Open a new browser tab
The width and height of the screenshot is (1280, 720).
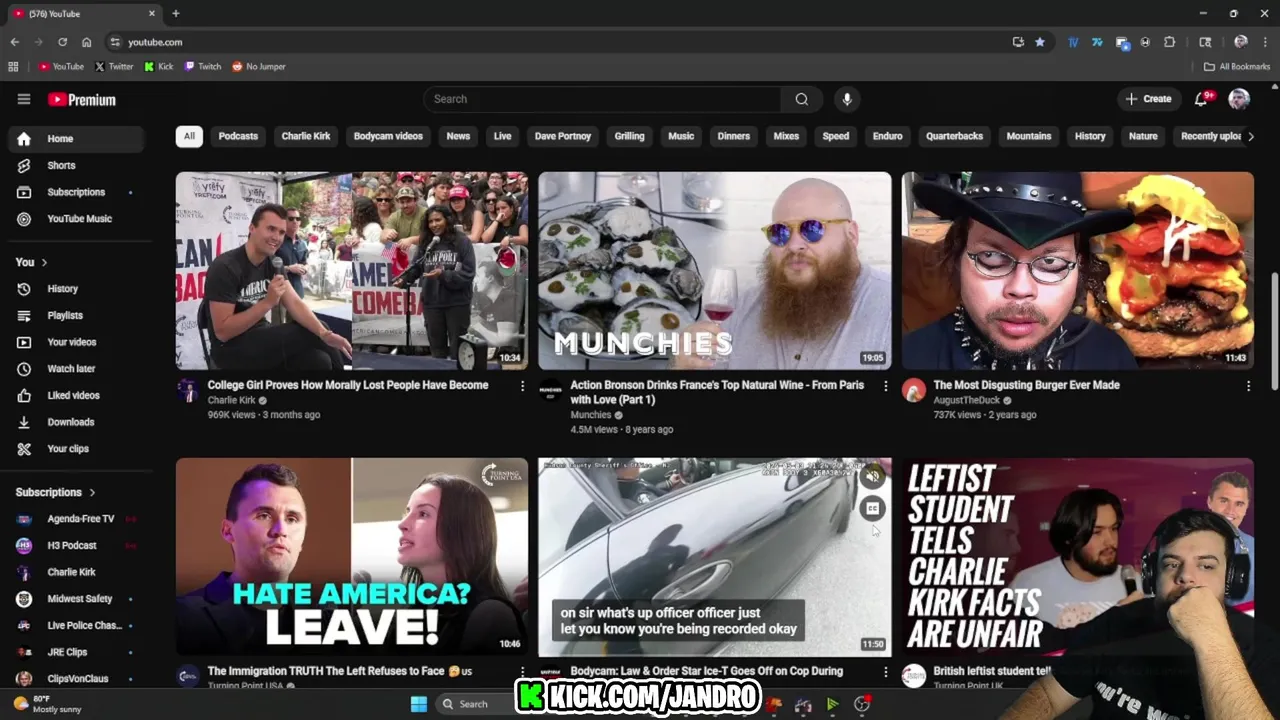click(x=176, y=13)
